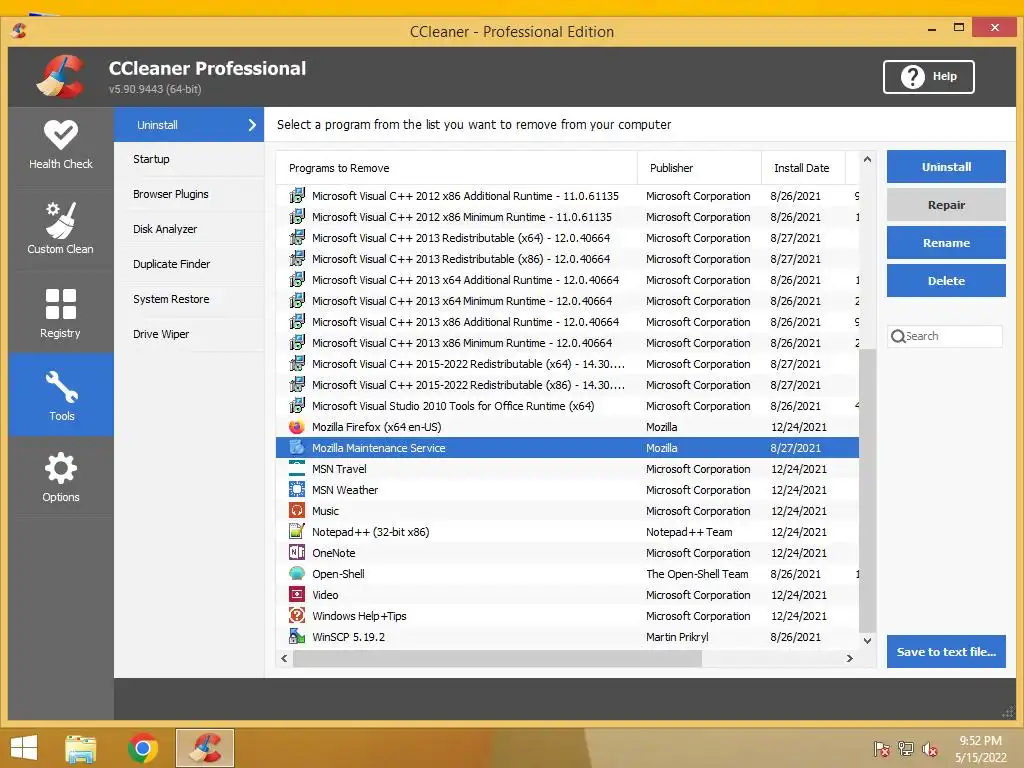
Task: Click the OneNote program icon
Action: click(x=296, y=552)
